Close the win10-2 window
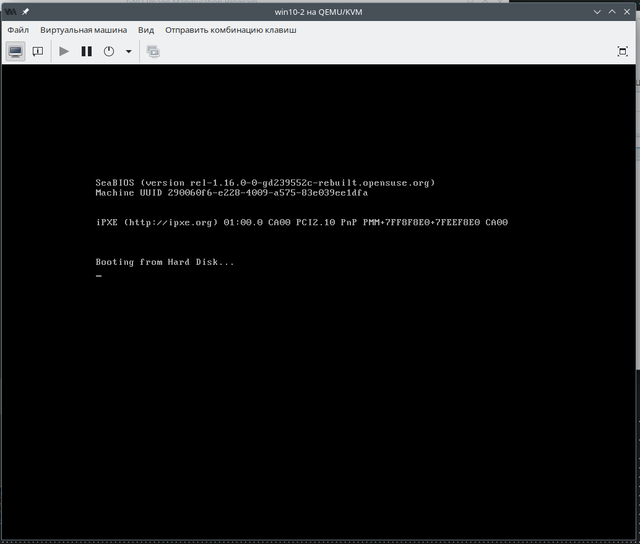The image size is (640, 544). (x=627, y=12)
